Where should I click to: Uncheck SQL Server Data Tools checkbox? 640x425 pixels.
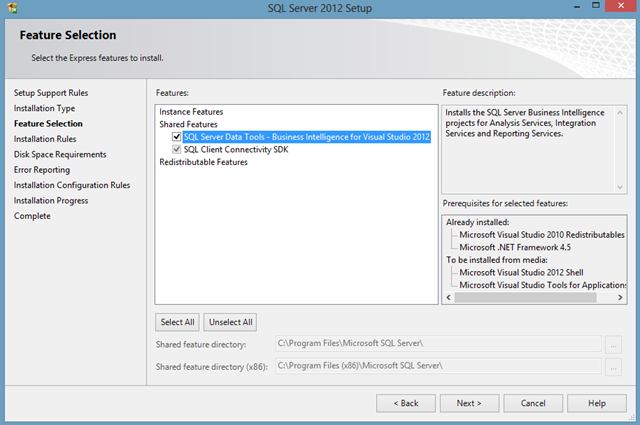click(176, 137)
